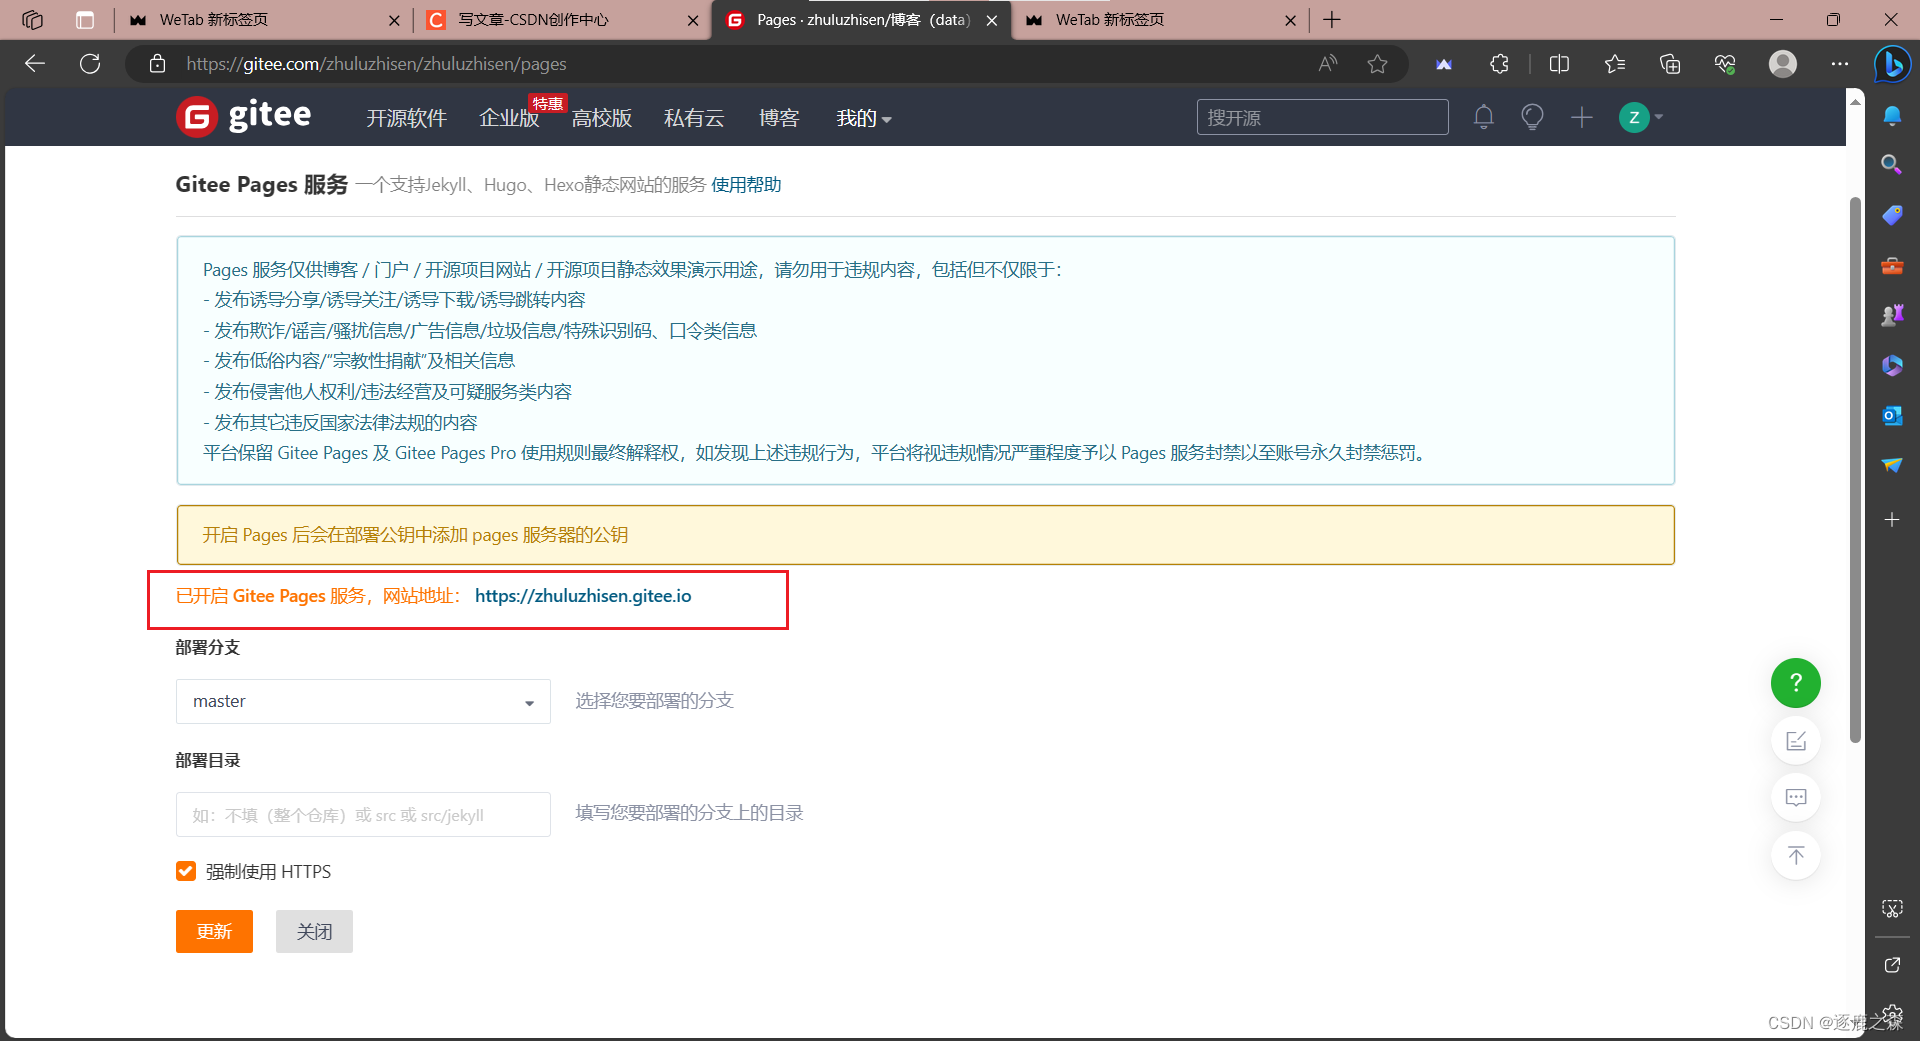This screenshot has height=1041, width=1920.
Task: Open tab actions menu icon at top-left
Action: click(x=85, y=20)
